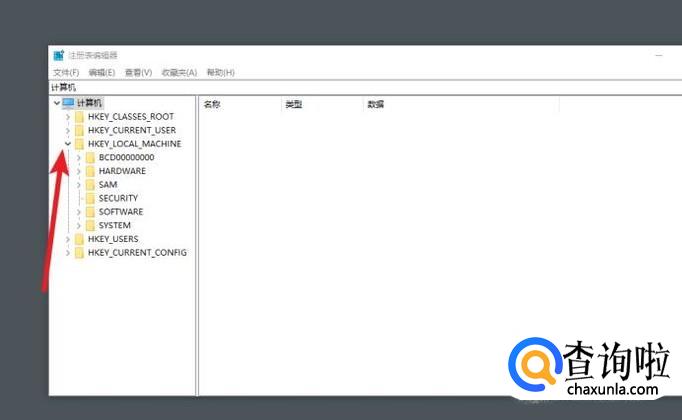Click the SOFTWARE folder icon
Viewport: 682px width, 420px height.
click(x=90, y=212)
